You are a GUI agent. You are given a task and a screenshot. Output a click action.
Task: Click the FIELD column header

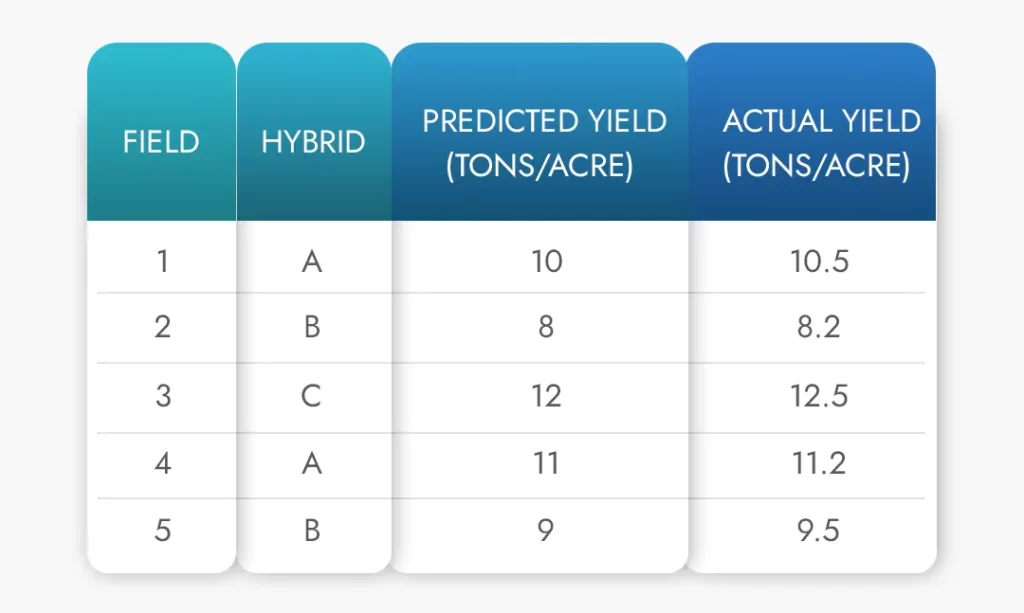click(161, 142)
